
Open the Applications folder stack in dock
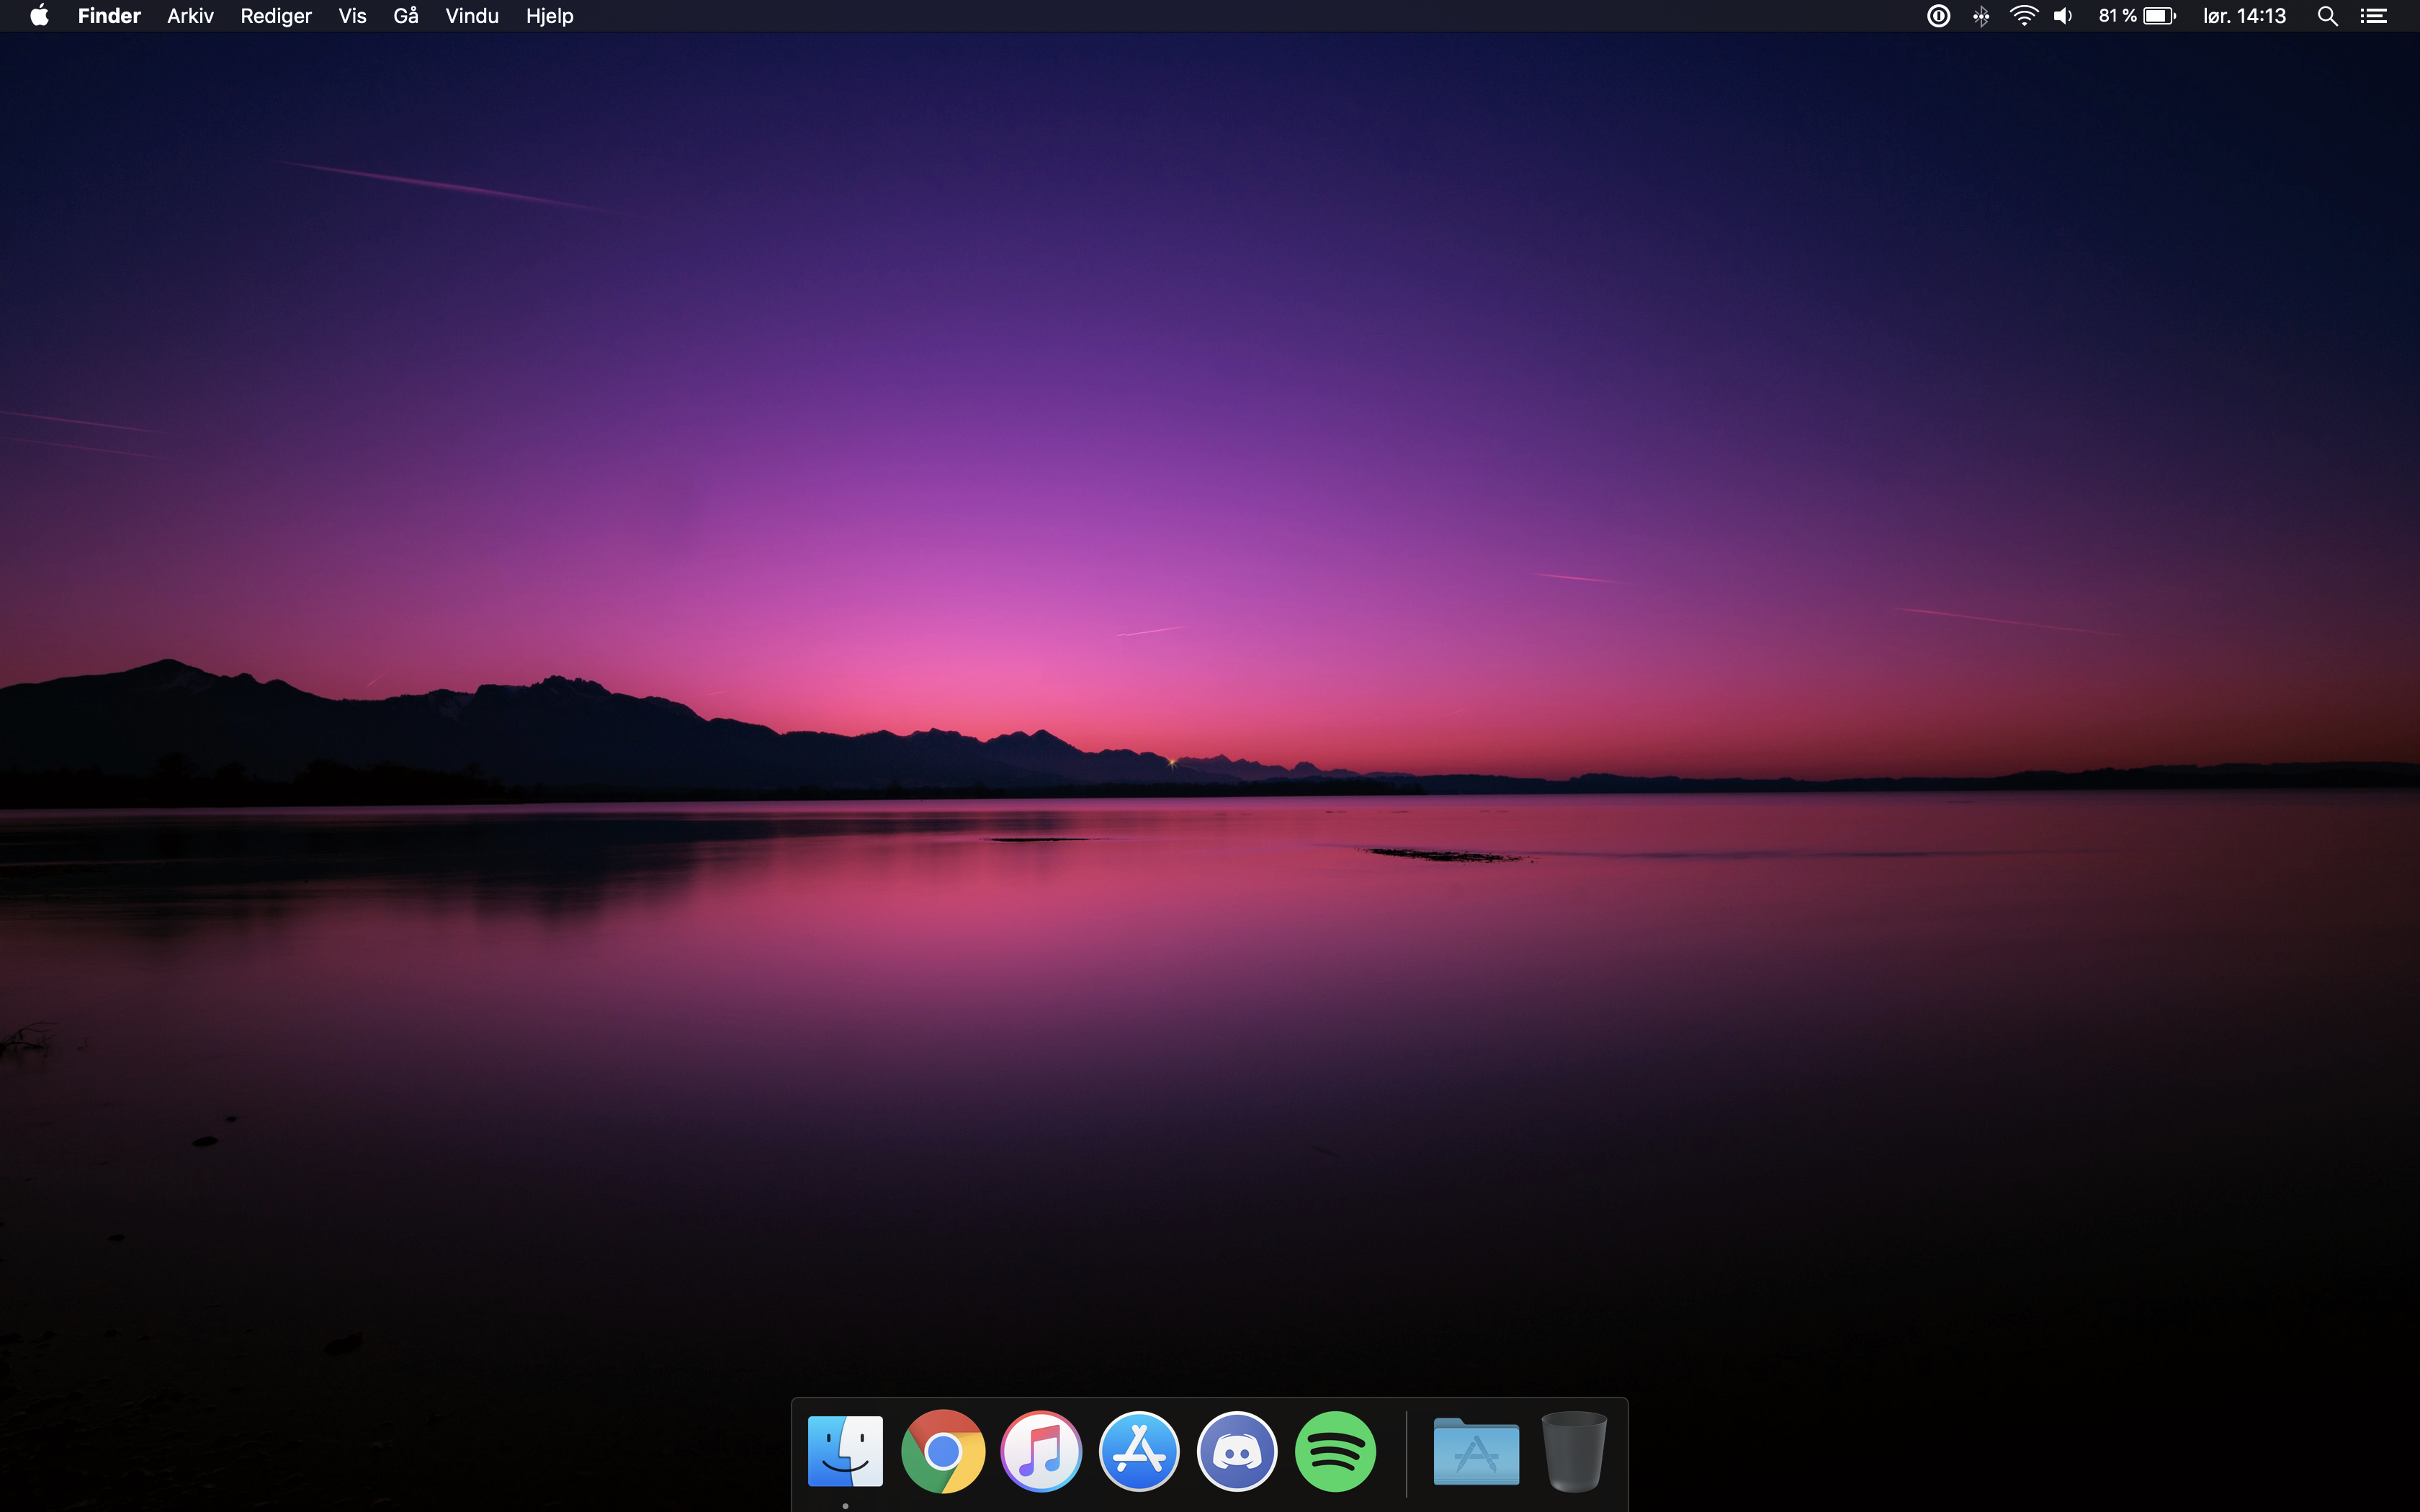1476,1451
